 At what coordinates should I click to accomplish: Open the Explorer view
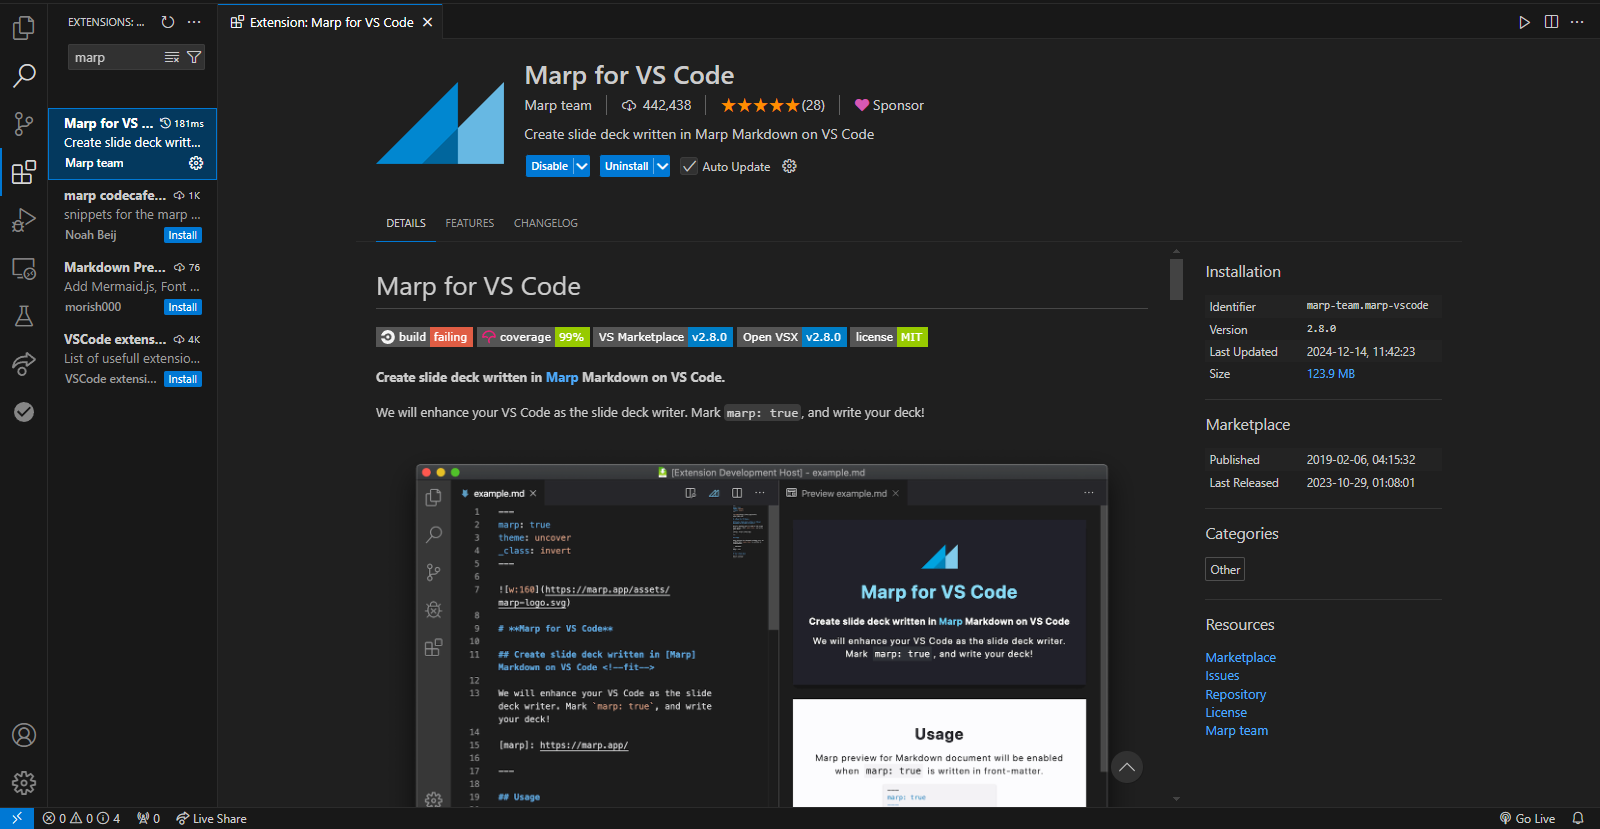tap(24, 28)
